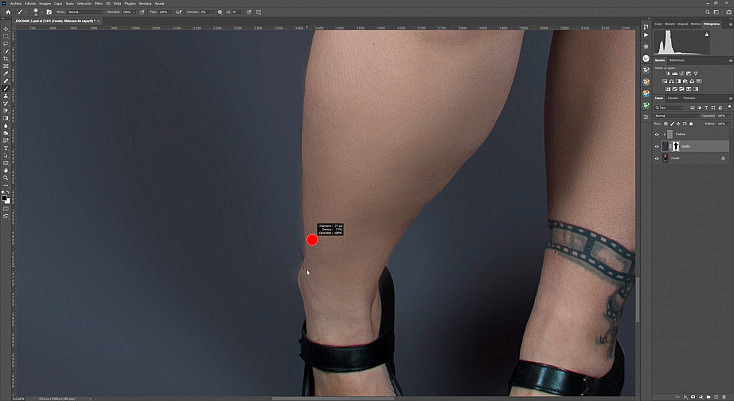
Task: Switch to the Canales tab
Action: [x=673, y=98]
